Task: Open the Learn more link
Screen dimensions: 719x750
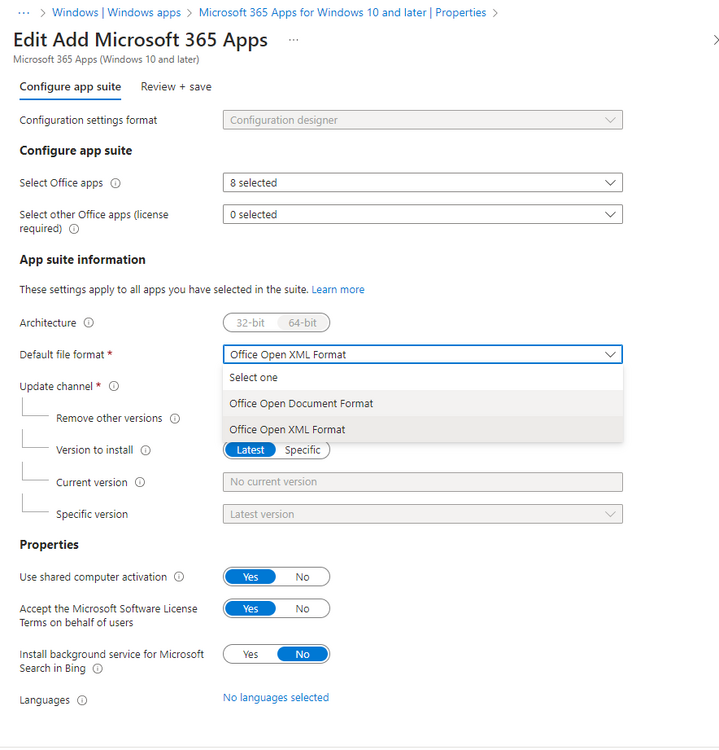Action: pos(338,290)
